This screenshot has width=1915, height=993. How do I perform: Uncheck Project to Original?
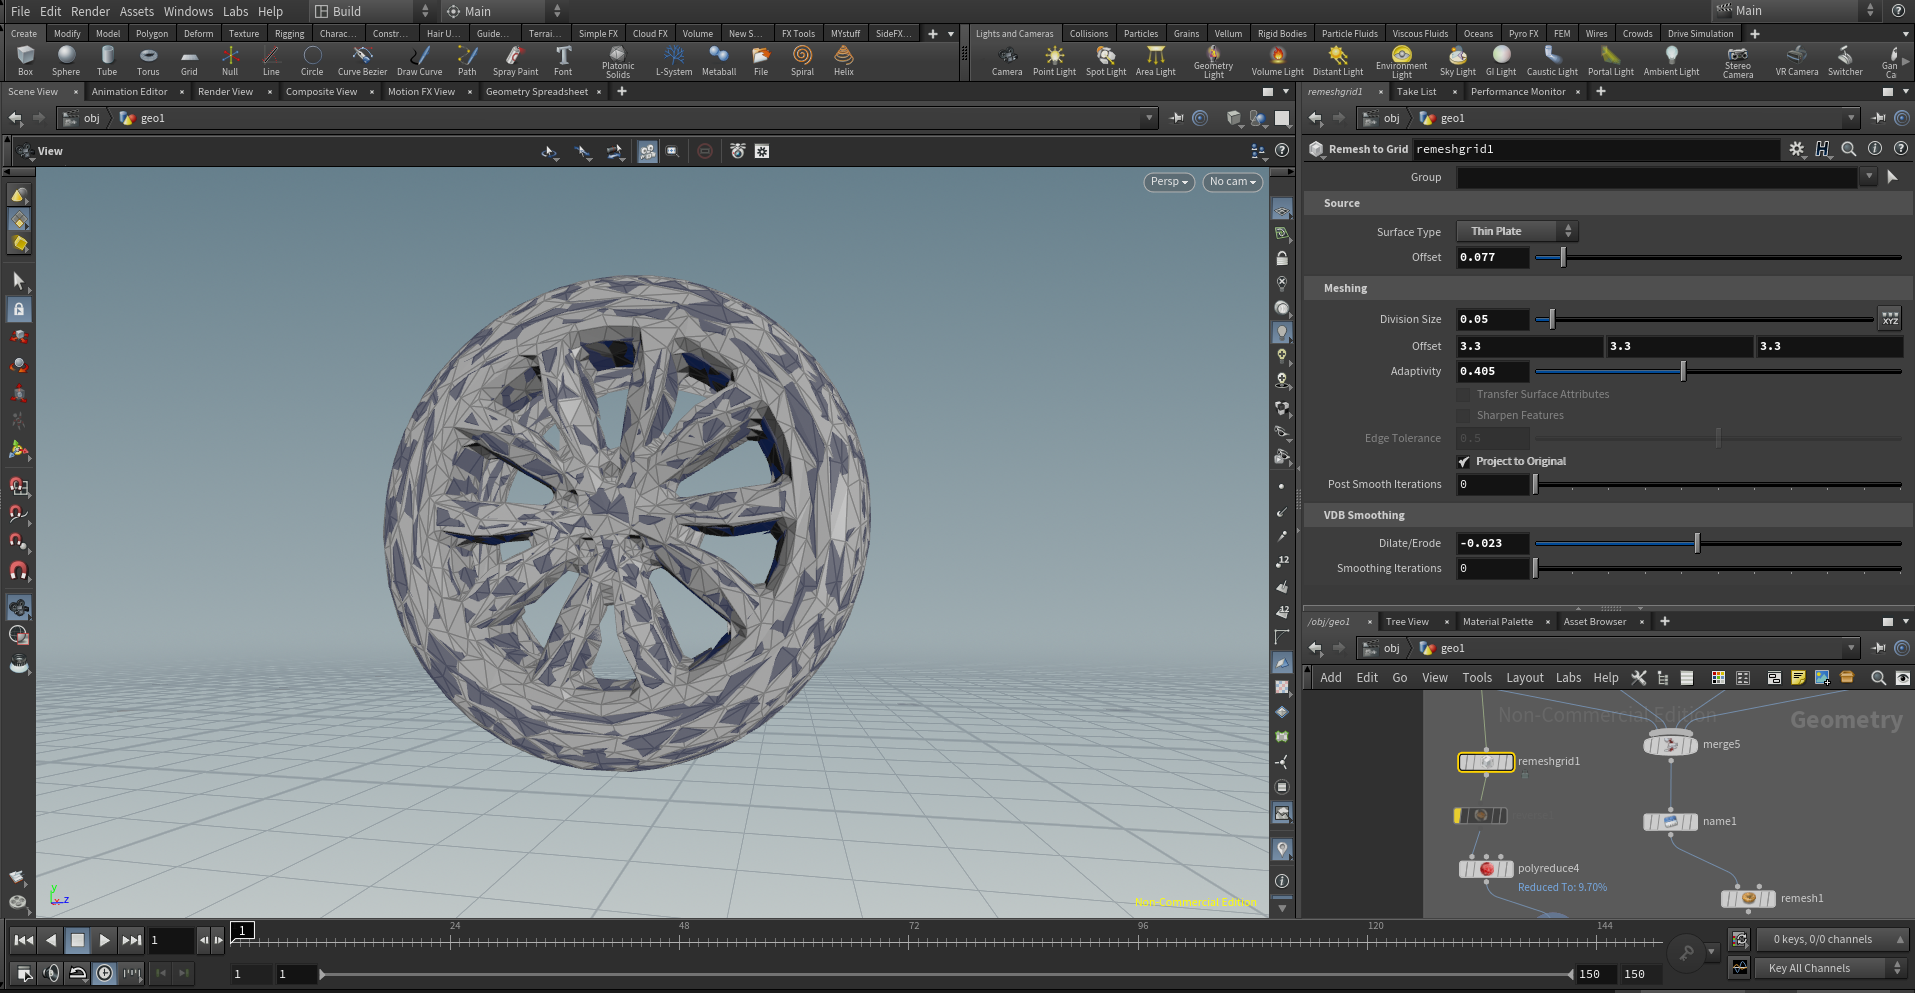point(1464,462)
